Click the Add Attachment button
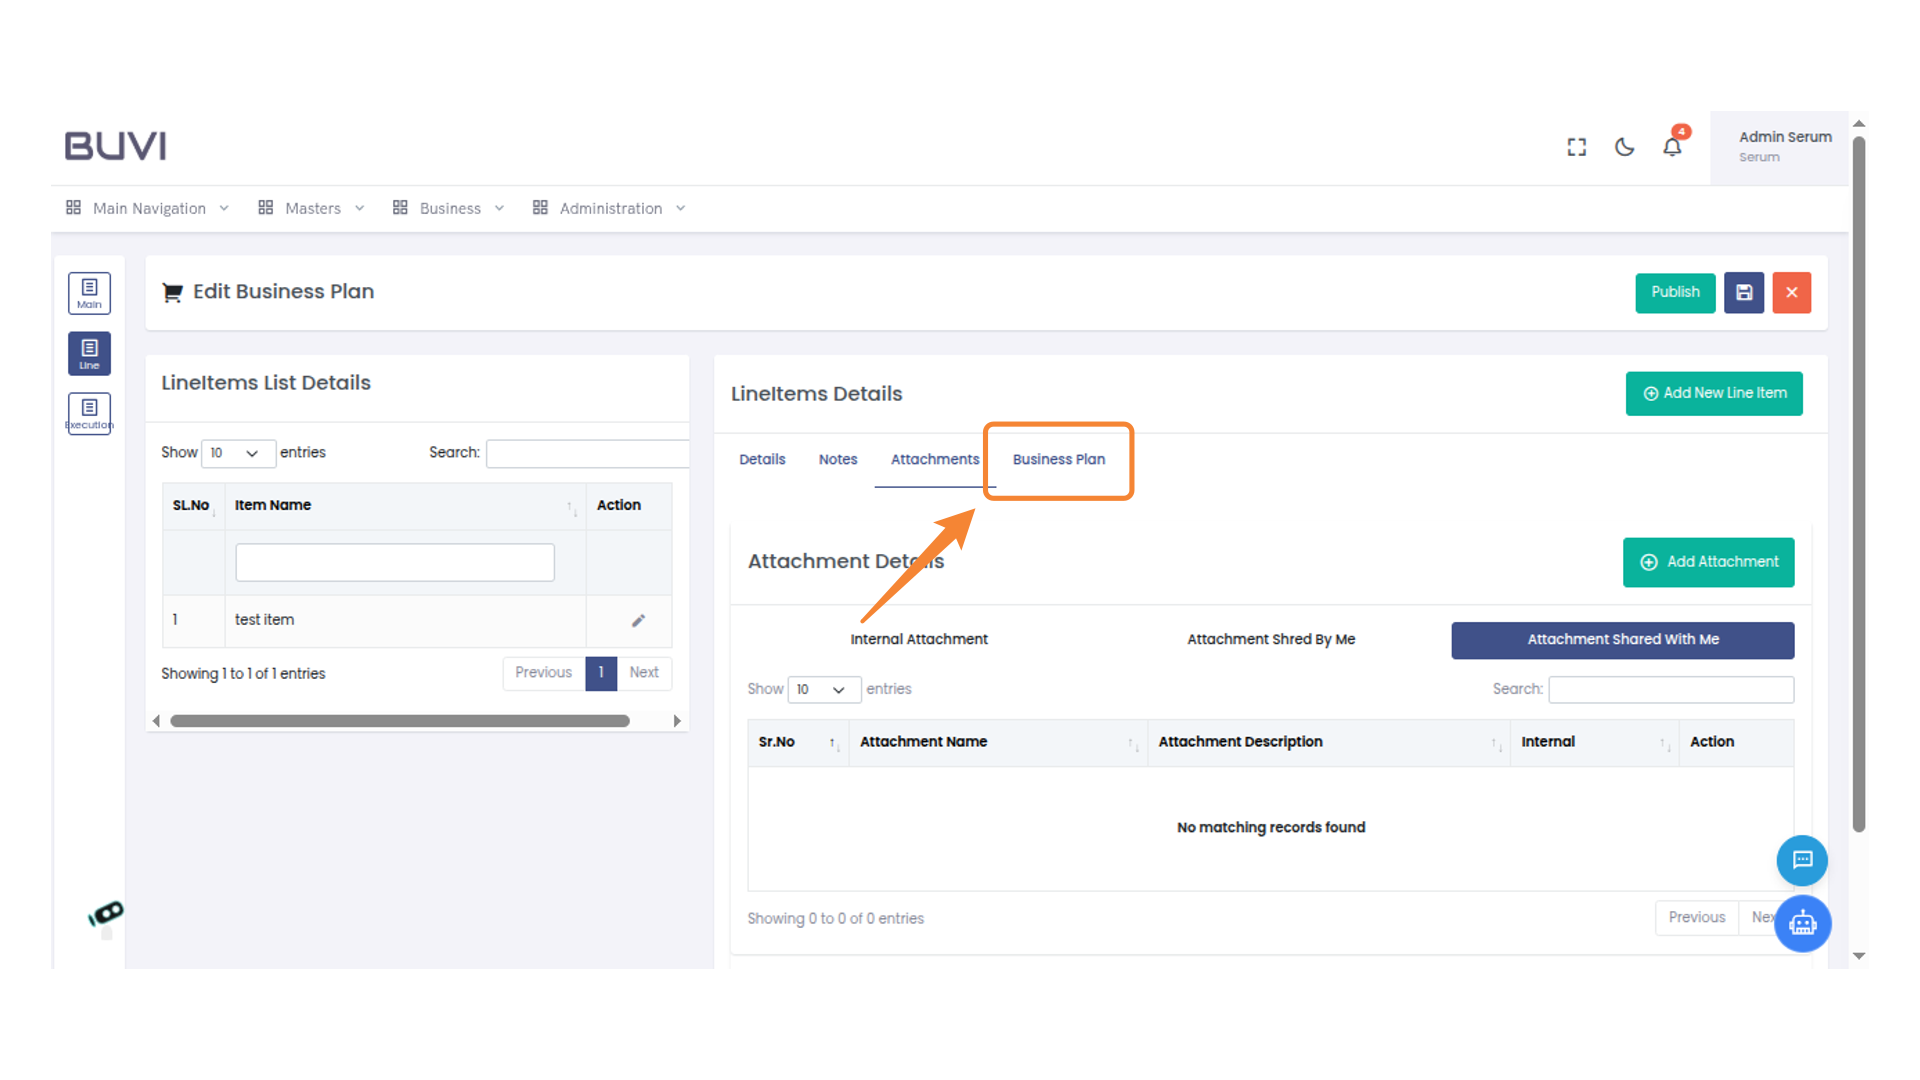The height and width of the screenshot is (1080, 1920). pos(1708,562)
